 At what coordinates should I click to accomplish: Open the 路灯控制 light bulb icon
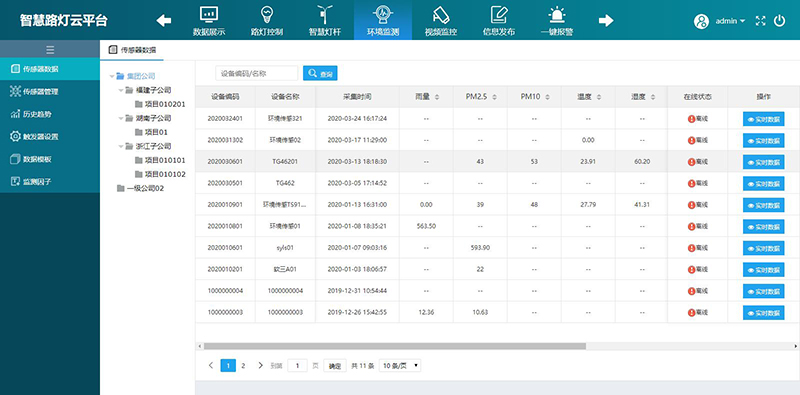pyautogui.click(x=267, y=14)
